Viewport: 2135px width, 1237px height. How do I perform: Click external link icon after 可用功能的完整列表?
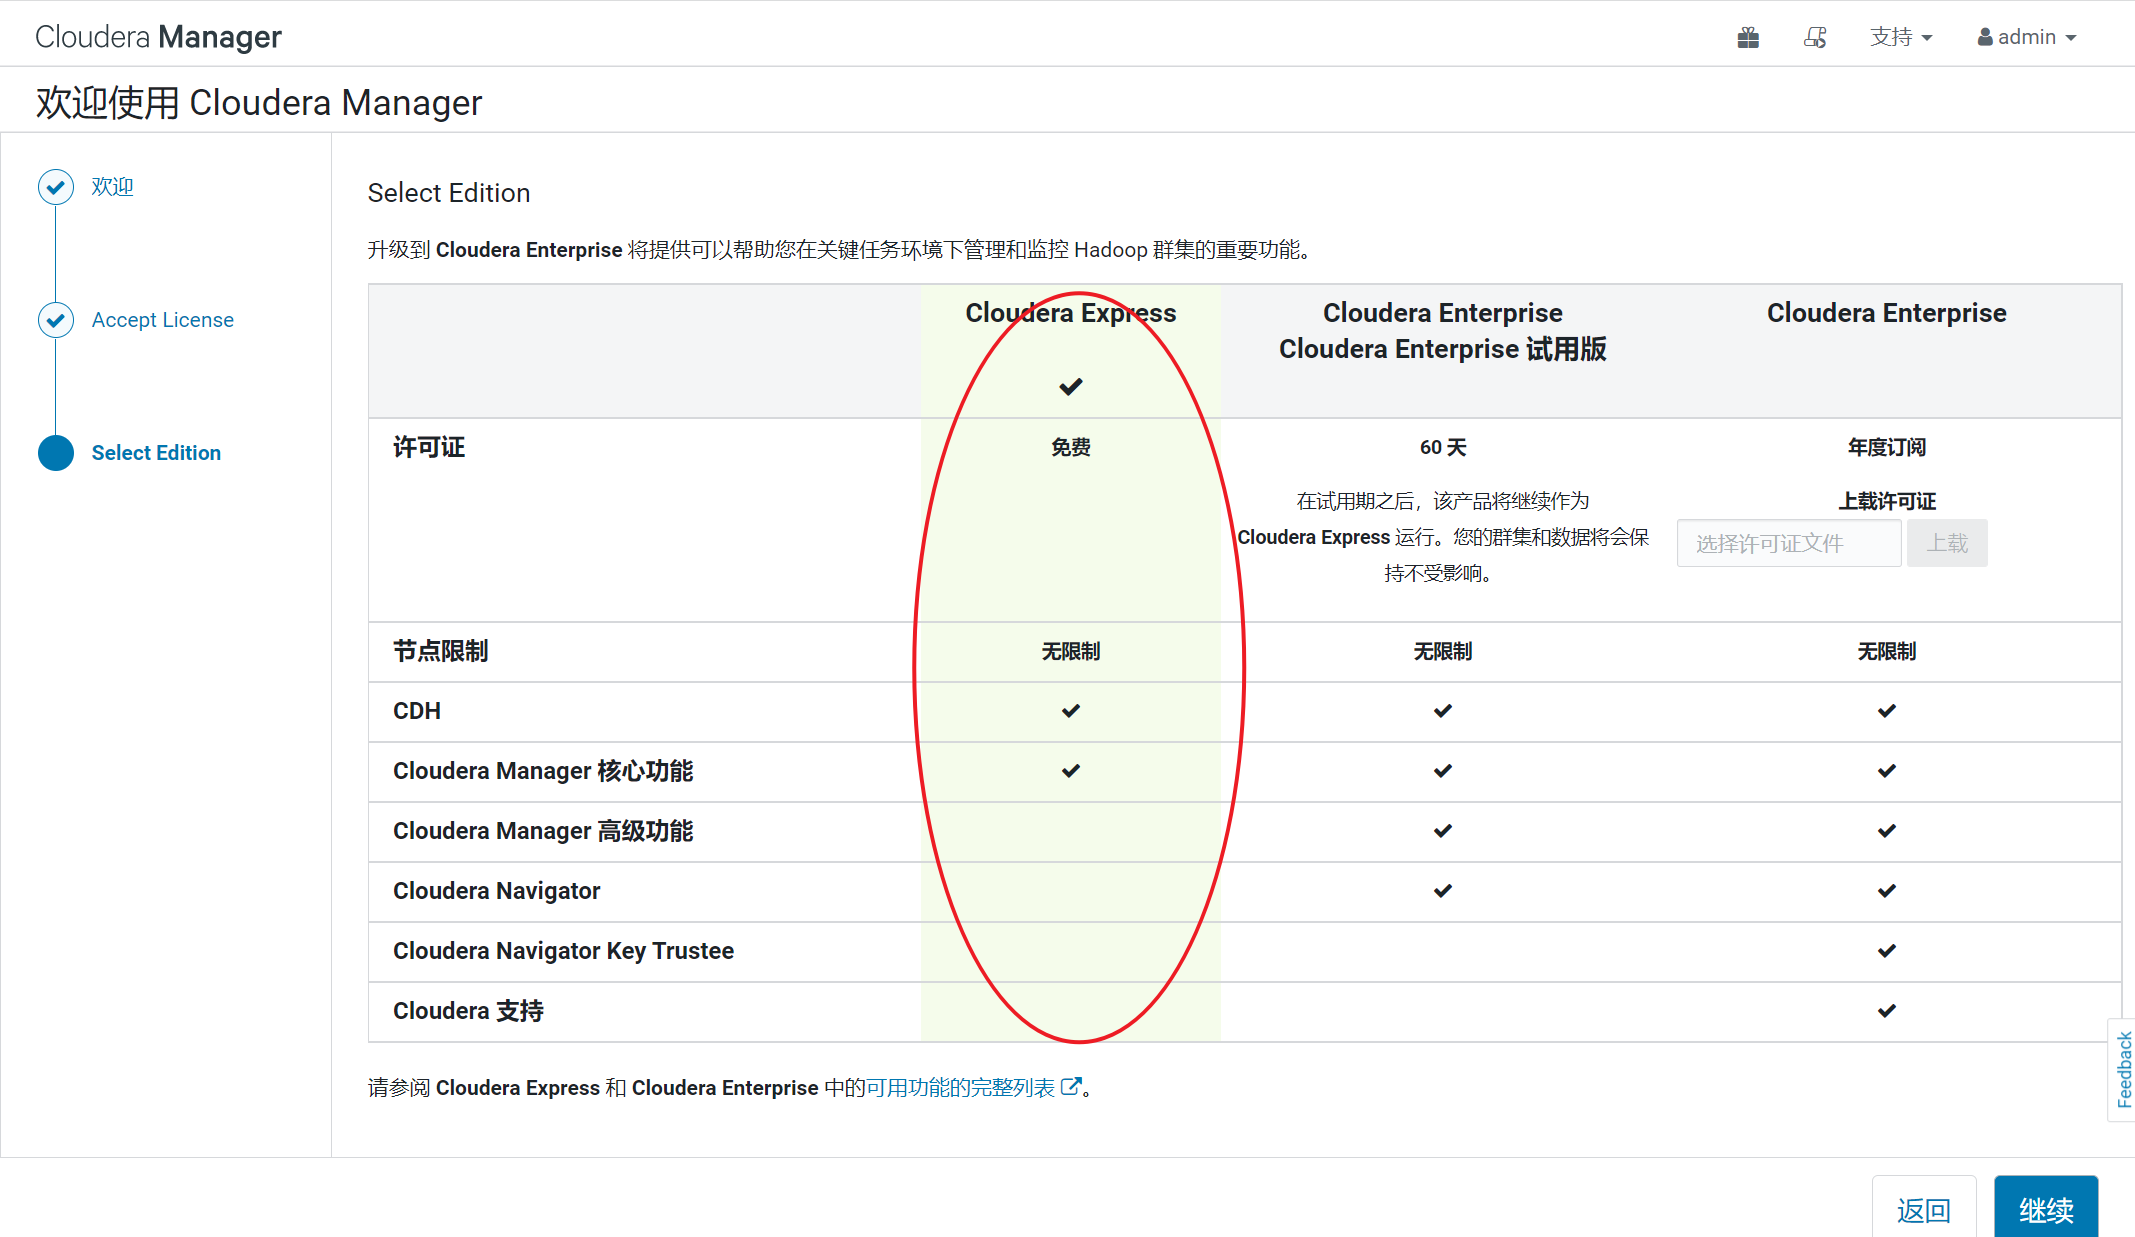click(x=1070, y=1087)
